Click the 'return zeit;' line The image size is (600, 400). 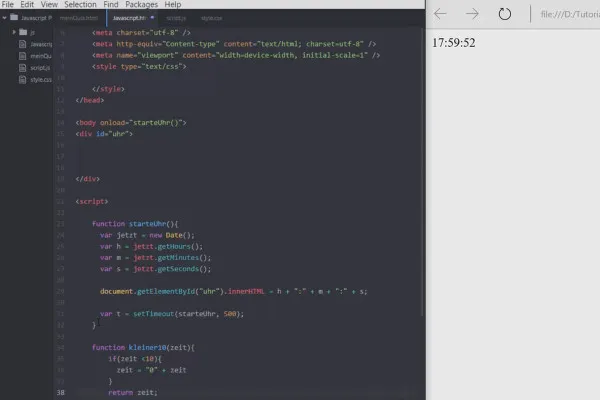[132, 393]
